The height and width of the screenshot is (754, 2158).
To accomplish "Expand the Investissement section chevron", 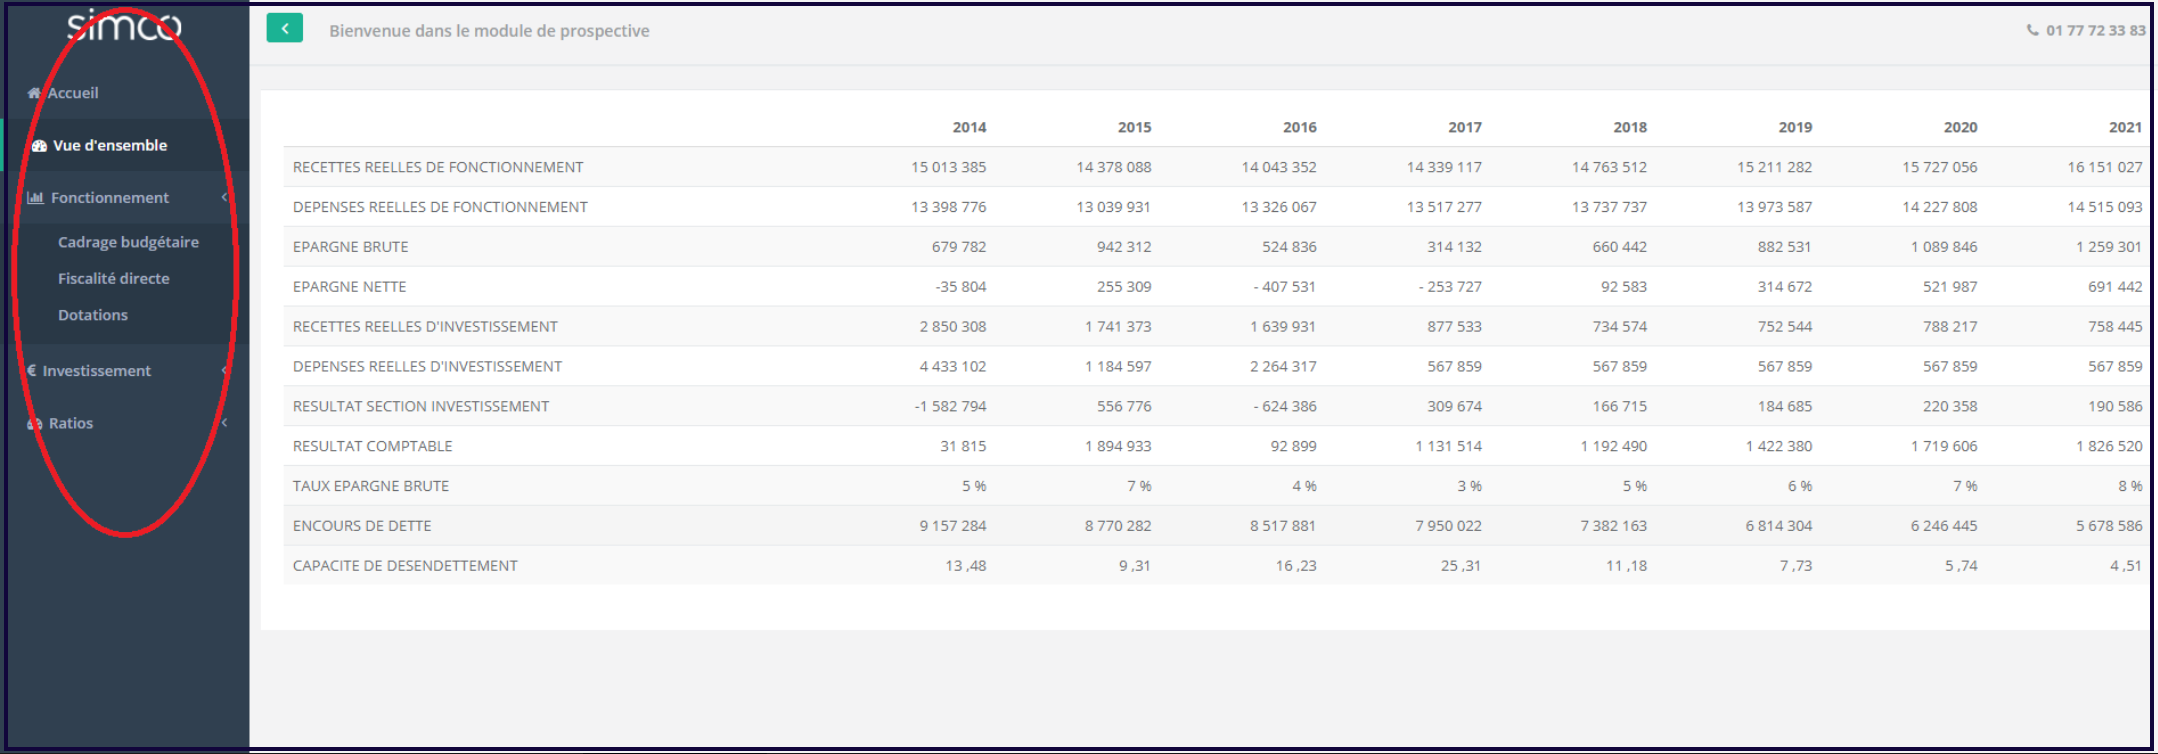I will tap(225, 371).
